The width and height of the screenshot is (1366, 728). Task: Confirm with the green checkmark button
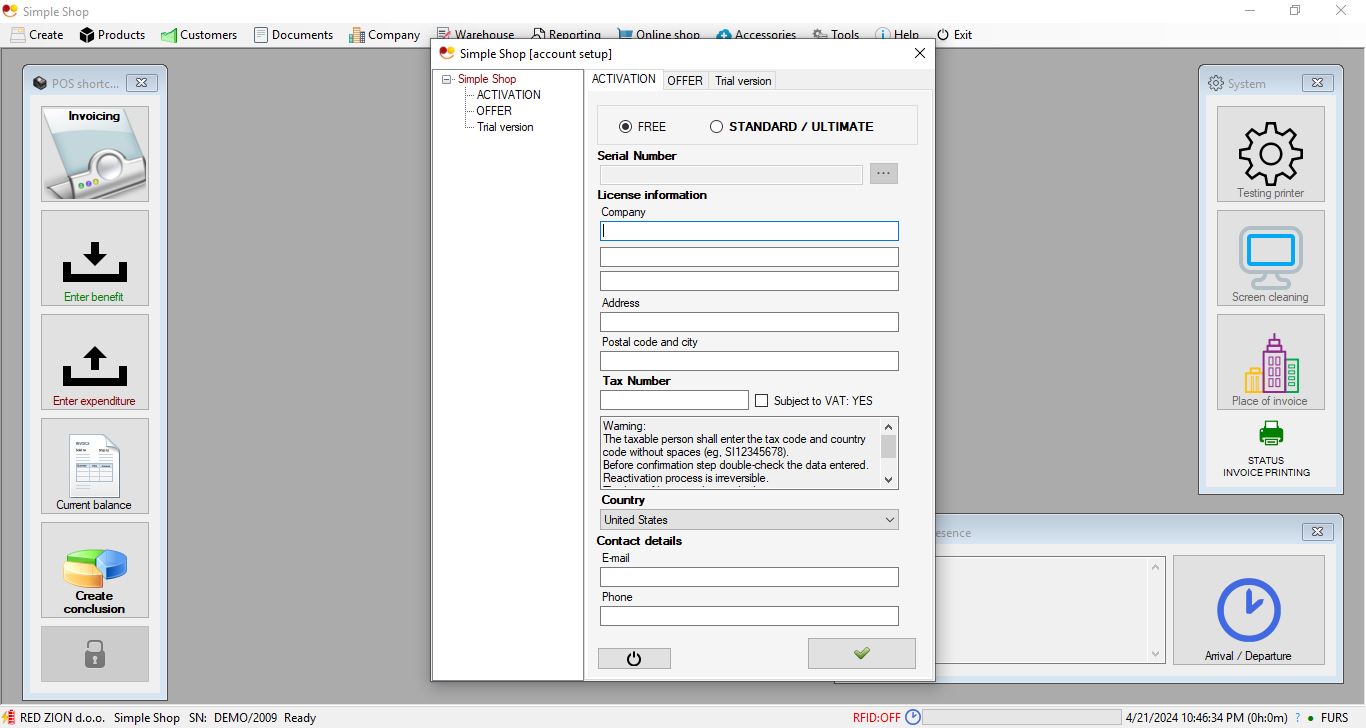862,653
